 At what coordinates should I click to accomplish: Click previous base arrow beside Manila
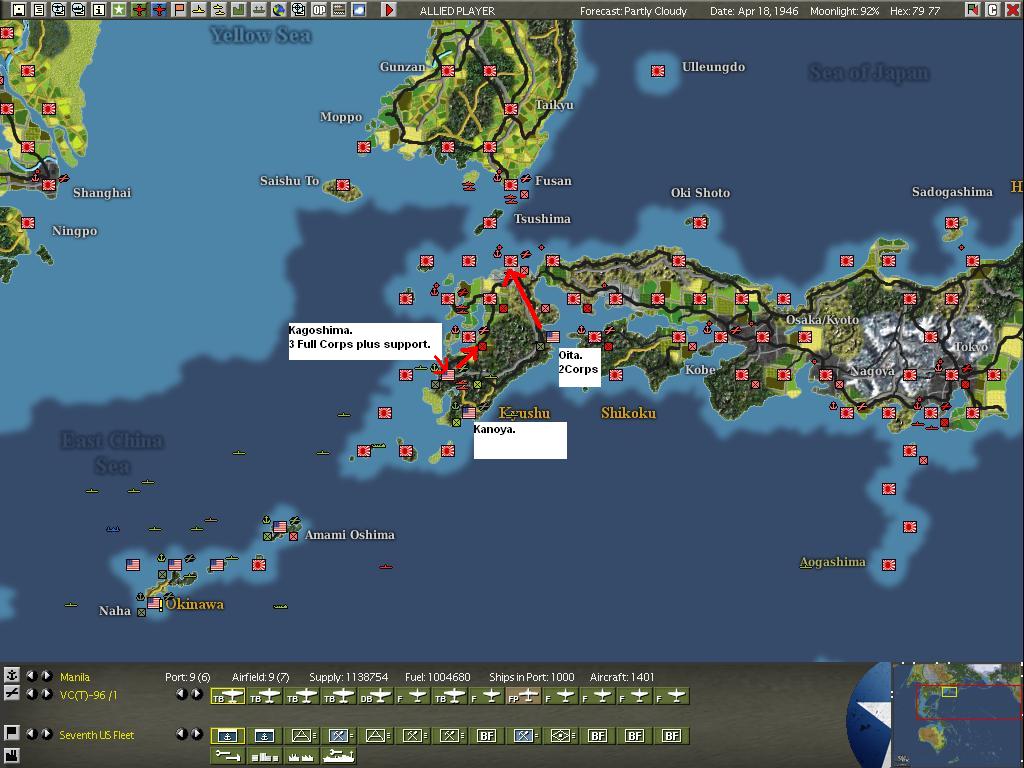pyautogui.click(x=31, y=675)
